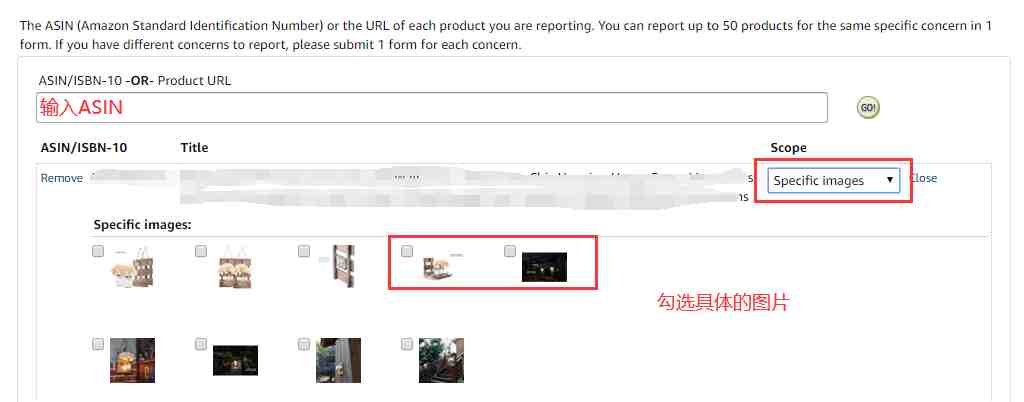Image resolution: width=1024 pixels, height=402 pixels.
Task: Click the dark night-lights thumbnail in top row
Action: click(x=544, y=268)
